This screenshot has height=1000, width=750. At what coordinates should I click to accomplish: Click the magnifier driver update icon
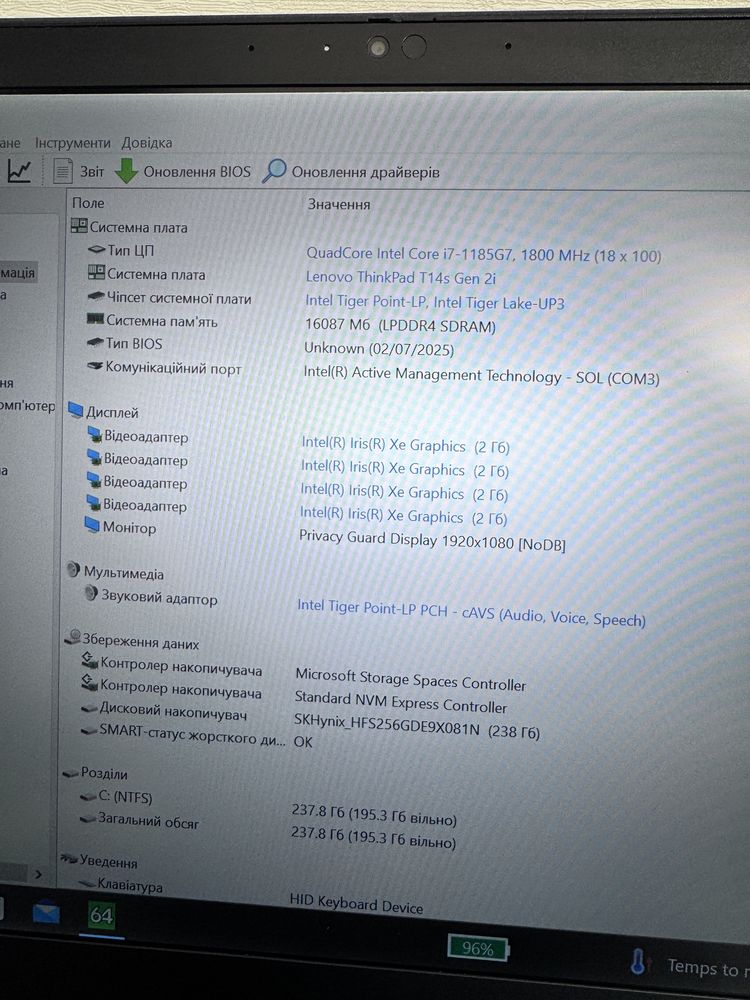274,171
